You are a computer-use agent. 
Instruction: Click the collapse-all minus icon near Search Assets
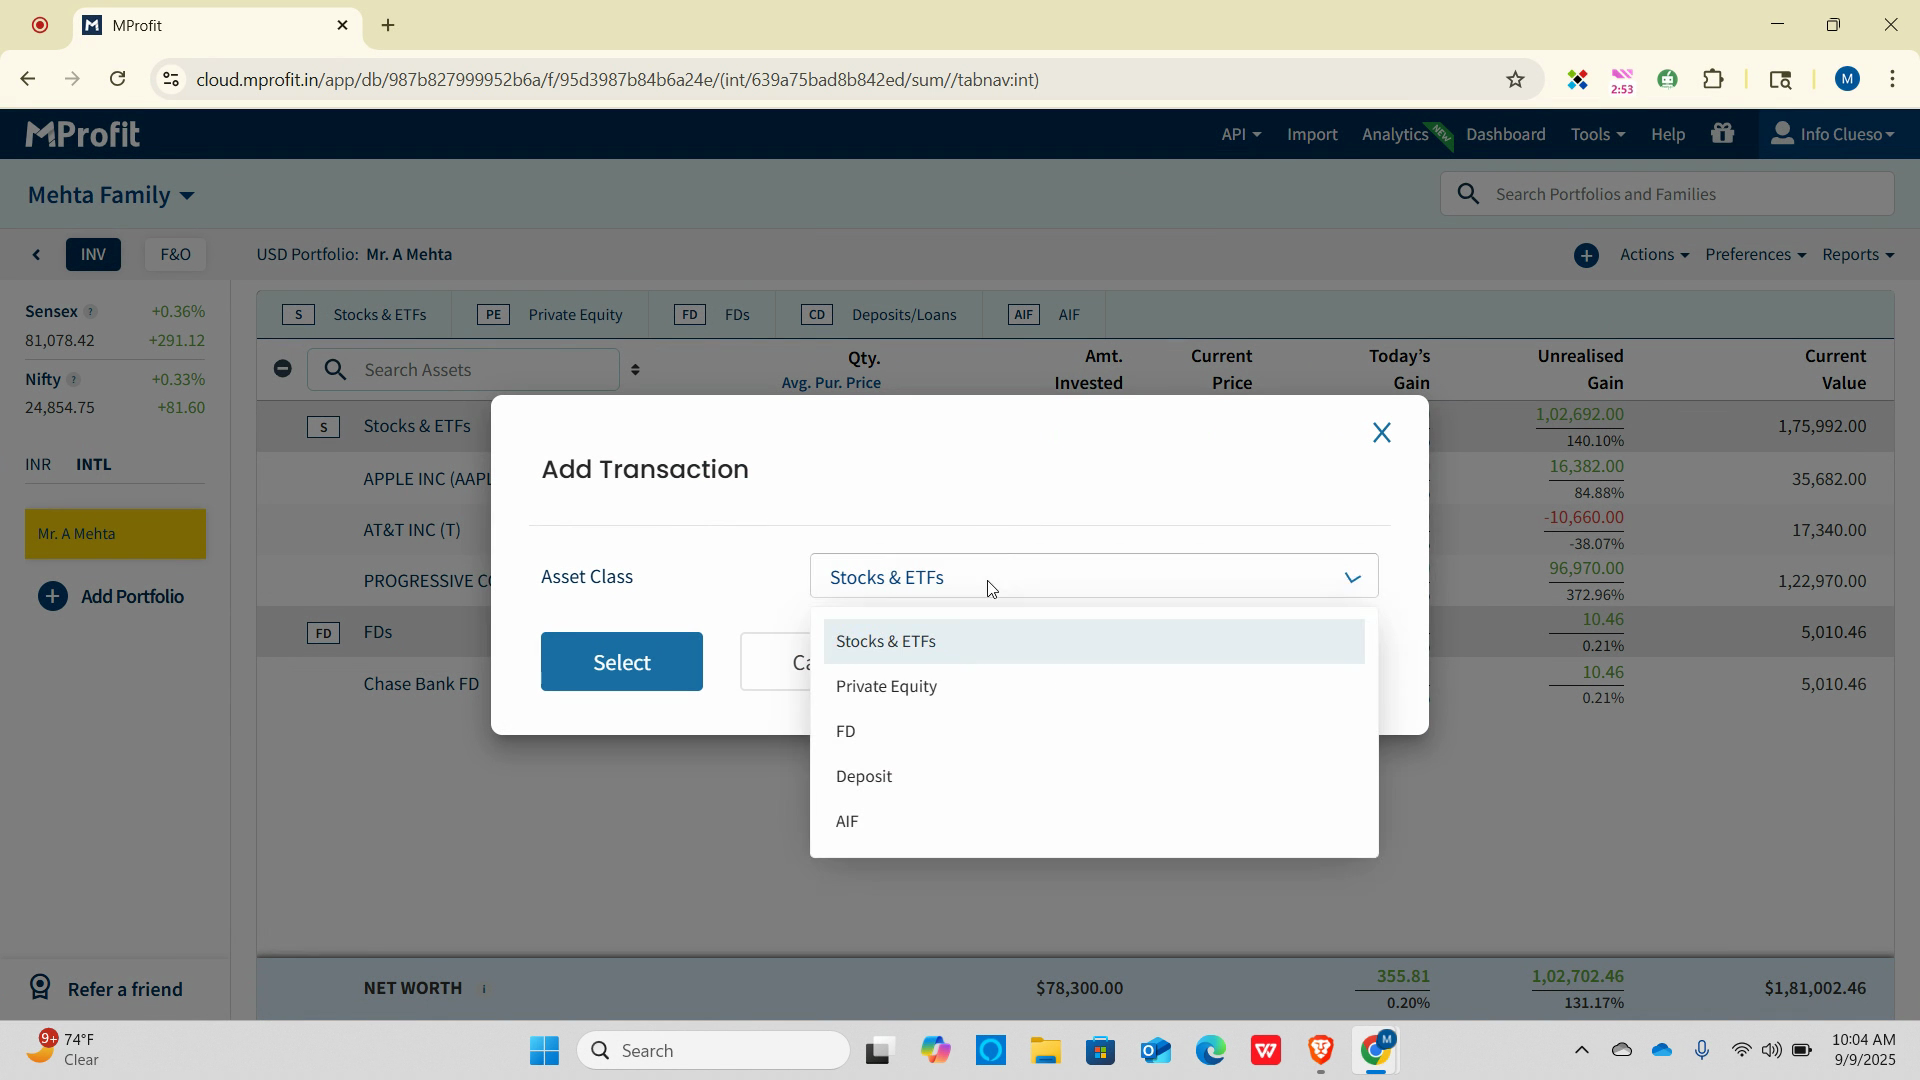283,369
